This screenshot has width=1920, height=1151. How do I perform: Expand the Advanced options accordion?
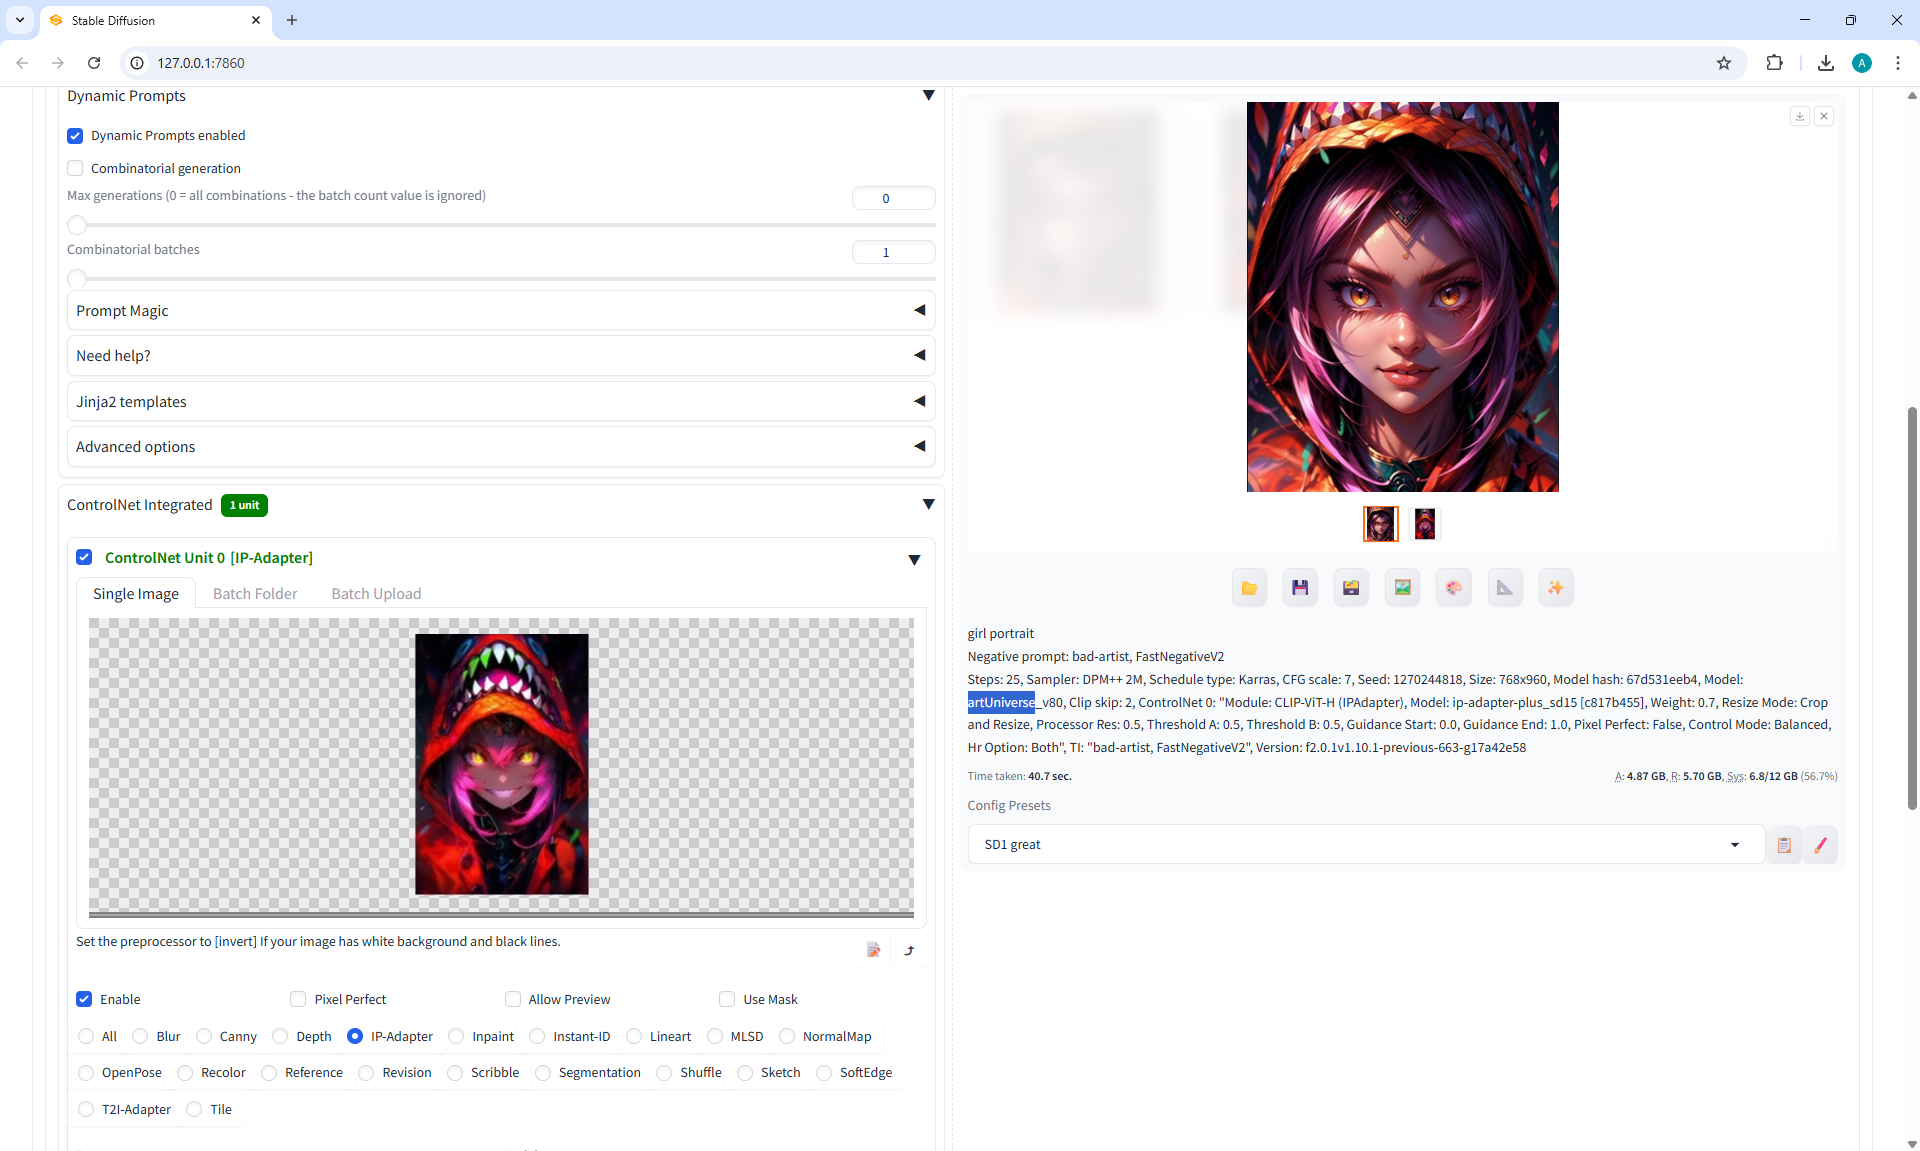point(500,447)
